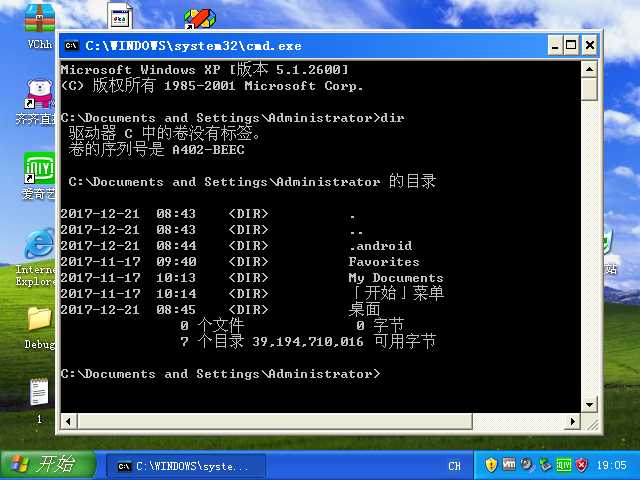Click the disc-shaped tray icon next to VMware
The width and height of the screenshot is (640, 480).
(x=527, y=464)
